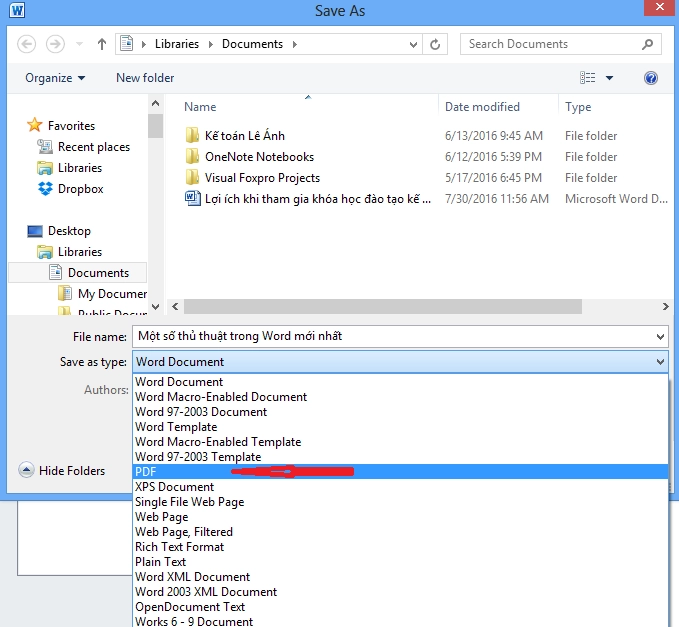The width and height of the screenshot is (679, 627).
Task: Pick Word 97-2003 Document type
Action: pyautogui.click(x=201, y=412)
